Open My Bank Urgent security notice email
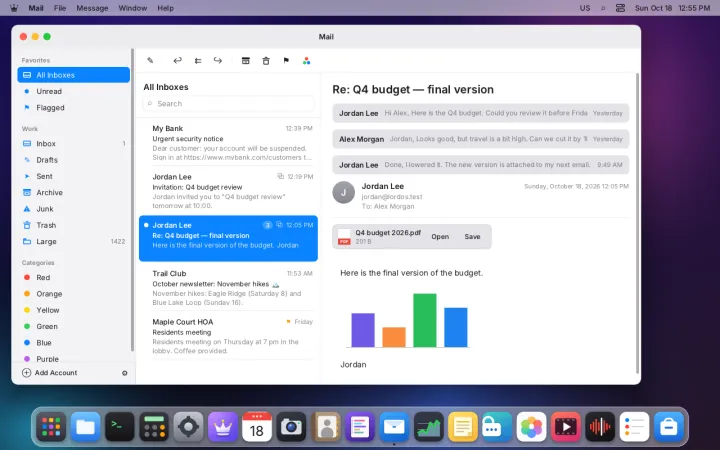Image resolution: width=720 pixels, height=450 pixels. pos(228,142)
